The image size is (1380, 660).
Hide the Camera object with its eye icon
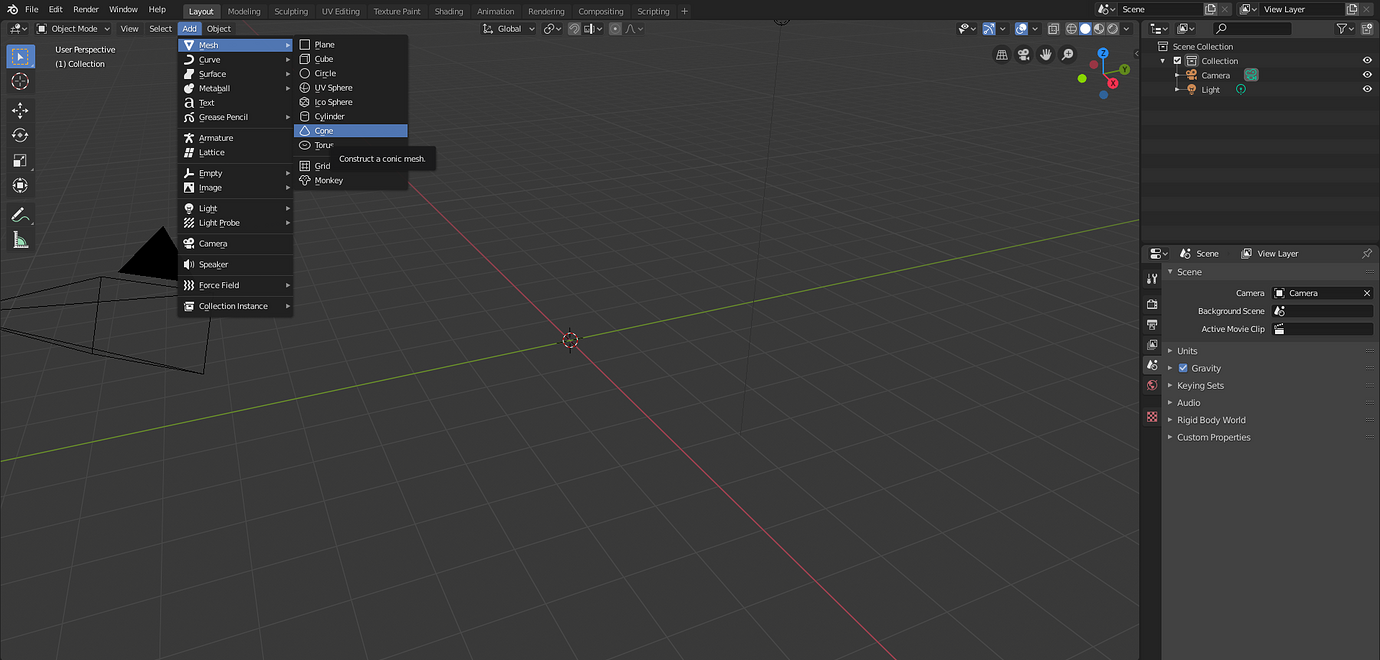[1367, 75]
